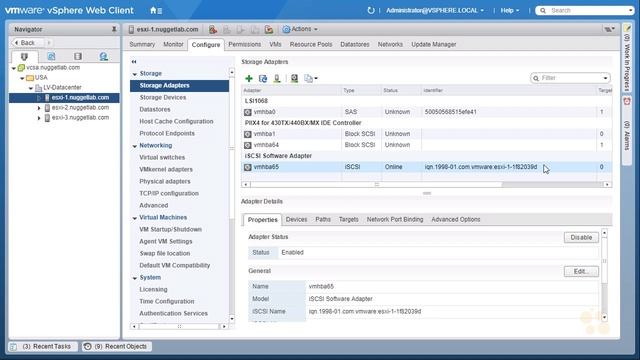Viewport: 640px width, 360px height.
Task: Click the vmhba65 iSCSI adapter icon
Action: point(247,167)
